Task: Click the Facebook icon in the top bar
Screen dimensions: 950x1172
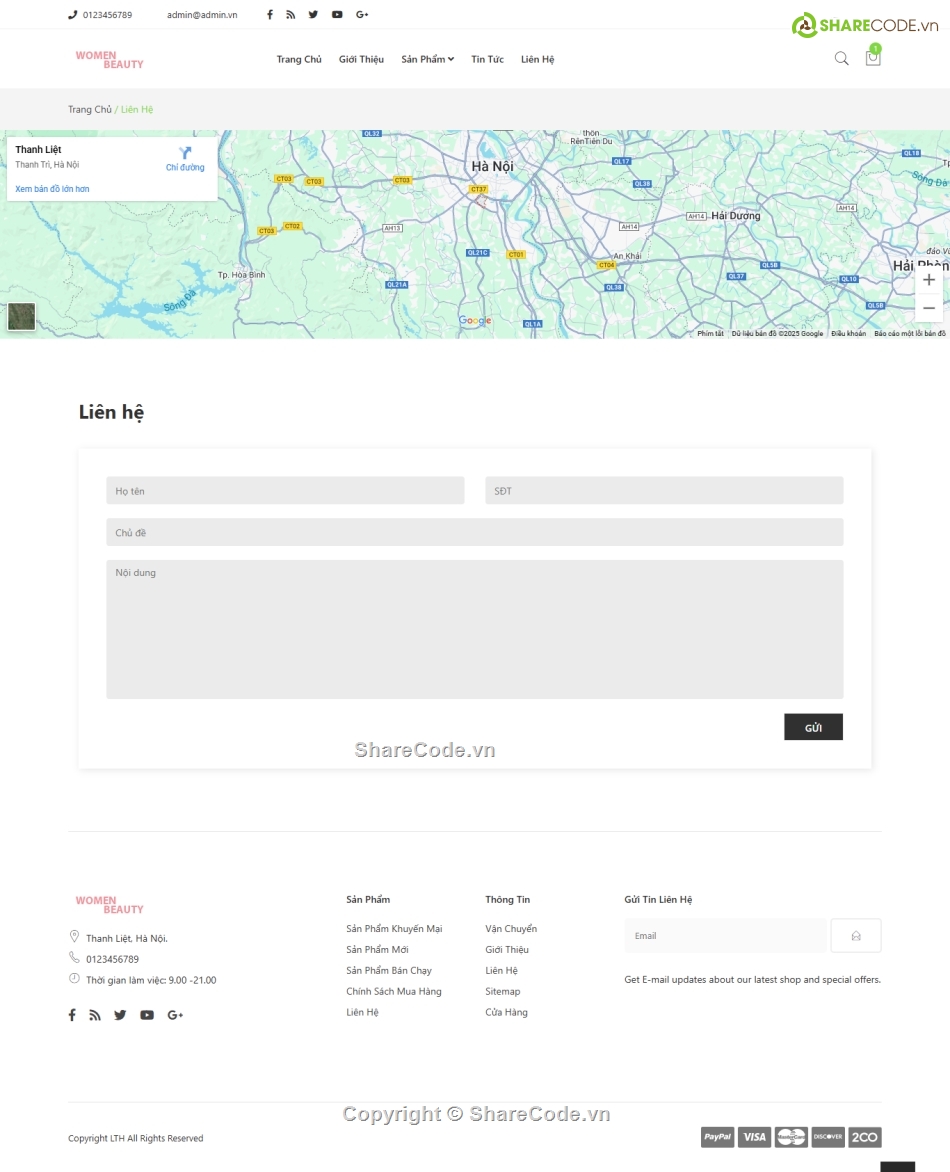Action: click(270, 14)
